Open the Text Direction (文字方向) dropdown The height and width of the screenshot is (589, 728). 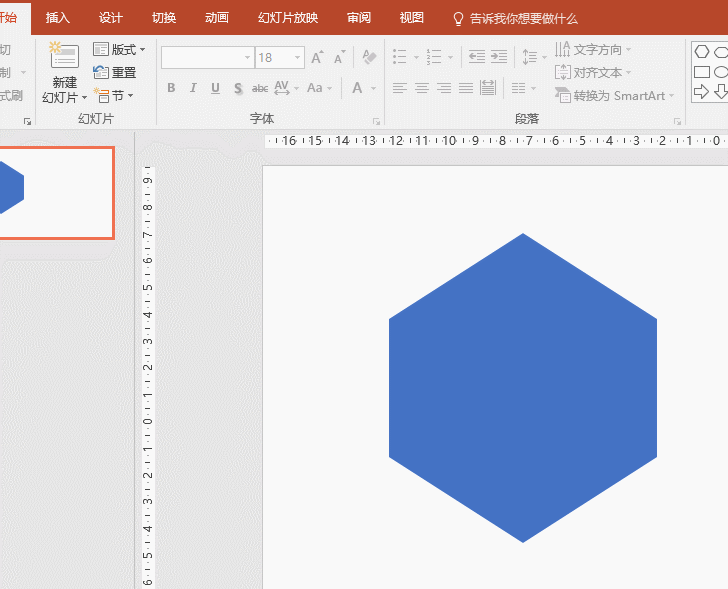pos(595,50)
